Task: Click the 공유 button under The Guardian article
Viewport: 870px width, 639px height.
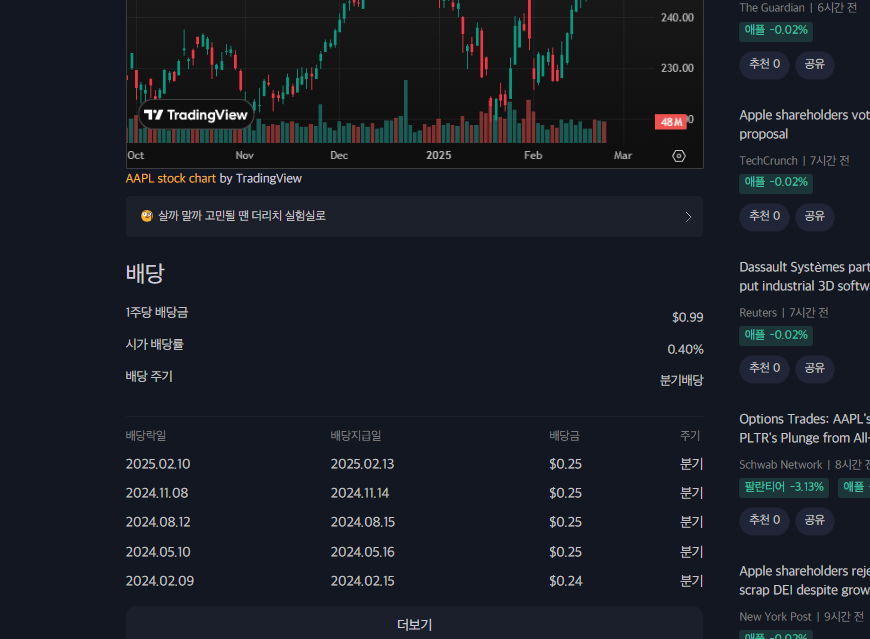Action: (815, 64)
